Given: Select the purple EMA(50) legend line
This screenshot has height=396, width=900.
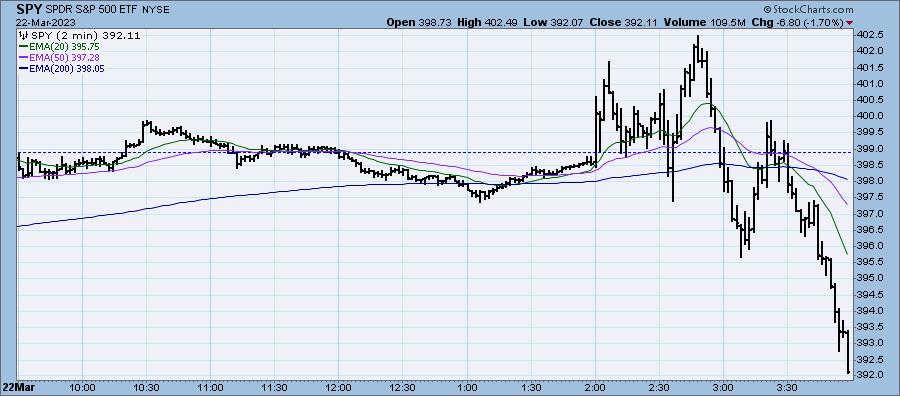Looking at the screenshot, I should (x=24, y=57).
